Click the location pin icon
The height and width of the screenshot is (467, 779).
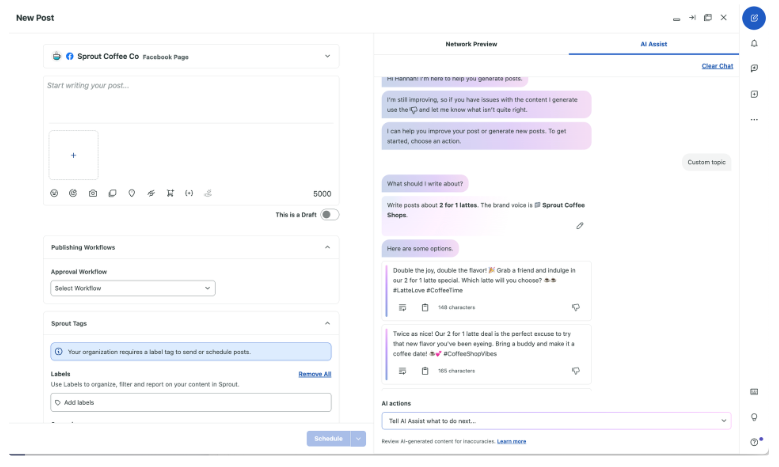(x=132, y=193)
